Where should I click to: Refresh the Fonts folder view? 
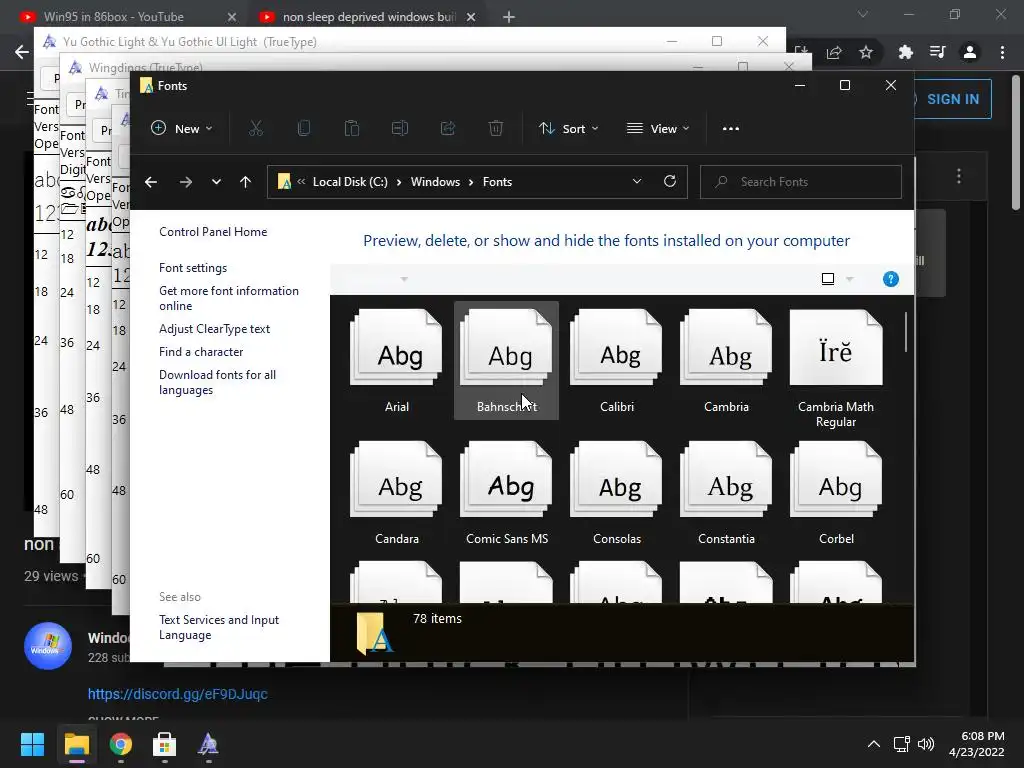click(670, 182)
